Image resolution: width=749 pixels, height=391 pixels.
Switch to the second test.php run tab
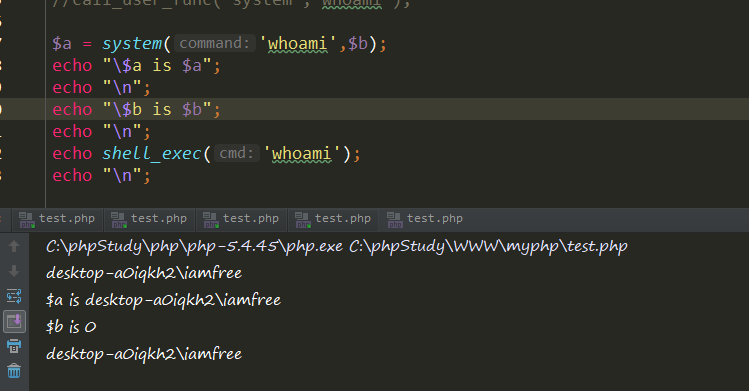(150, 219)
